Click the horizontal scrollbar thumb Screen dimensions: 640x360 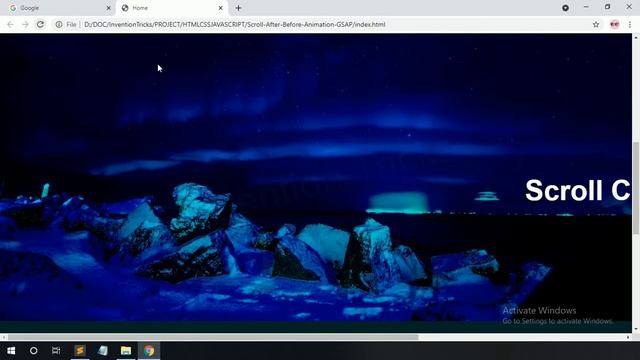click(213, 337)
